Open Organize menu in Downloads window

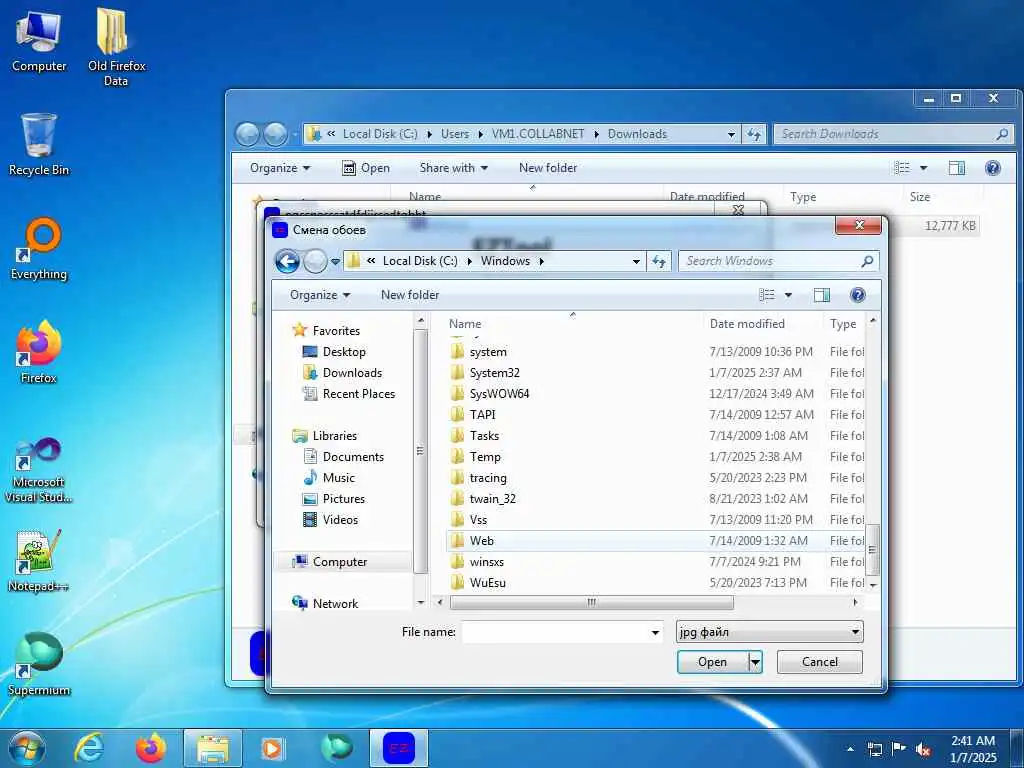point(280,168)
